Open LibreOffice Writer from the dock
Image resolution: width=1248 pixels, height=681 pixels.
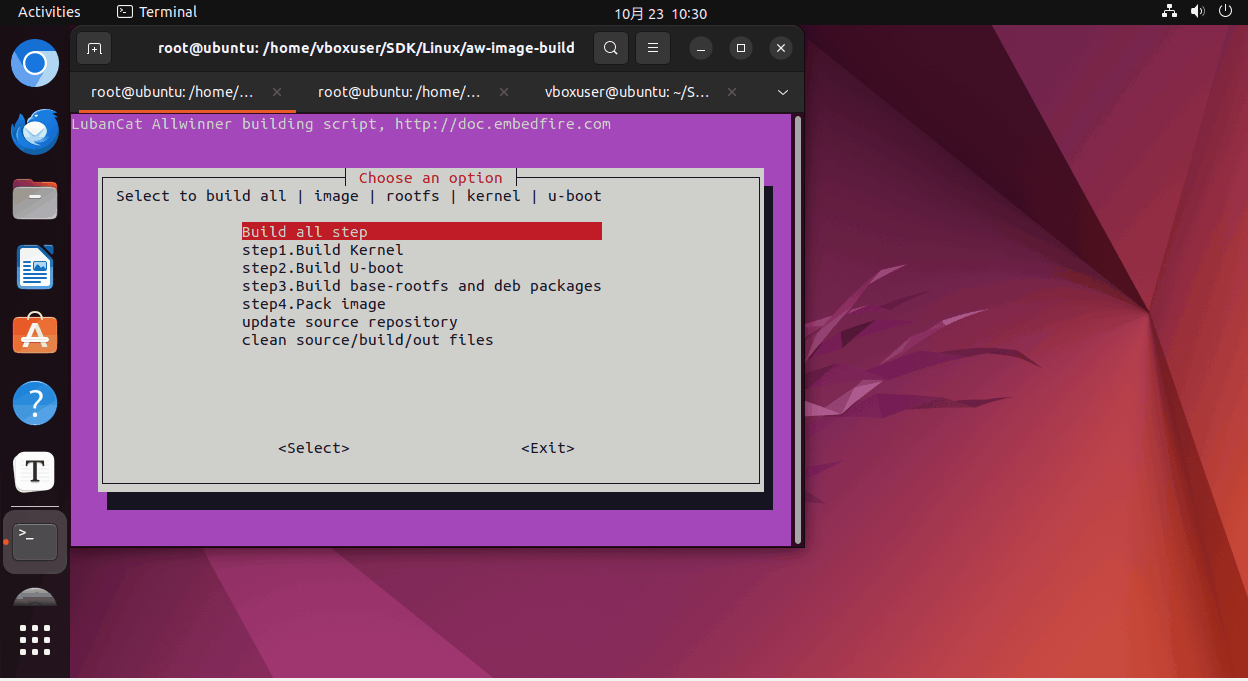35,267
